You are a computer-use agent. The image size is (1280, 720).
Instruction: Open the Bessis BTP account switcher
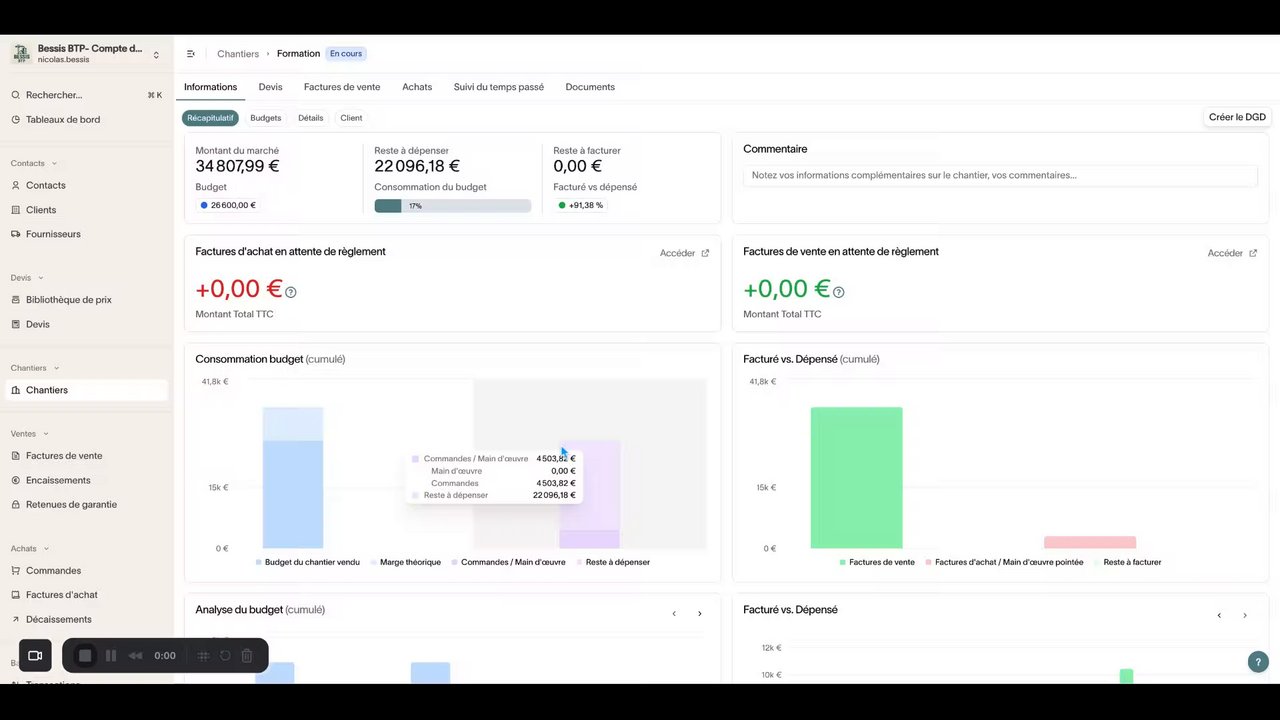pos(87,54)
